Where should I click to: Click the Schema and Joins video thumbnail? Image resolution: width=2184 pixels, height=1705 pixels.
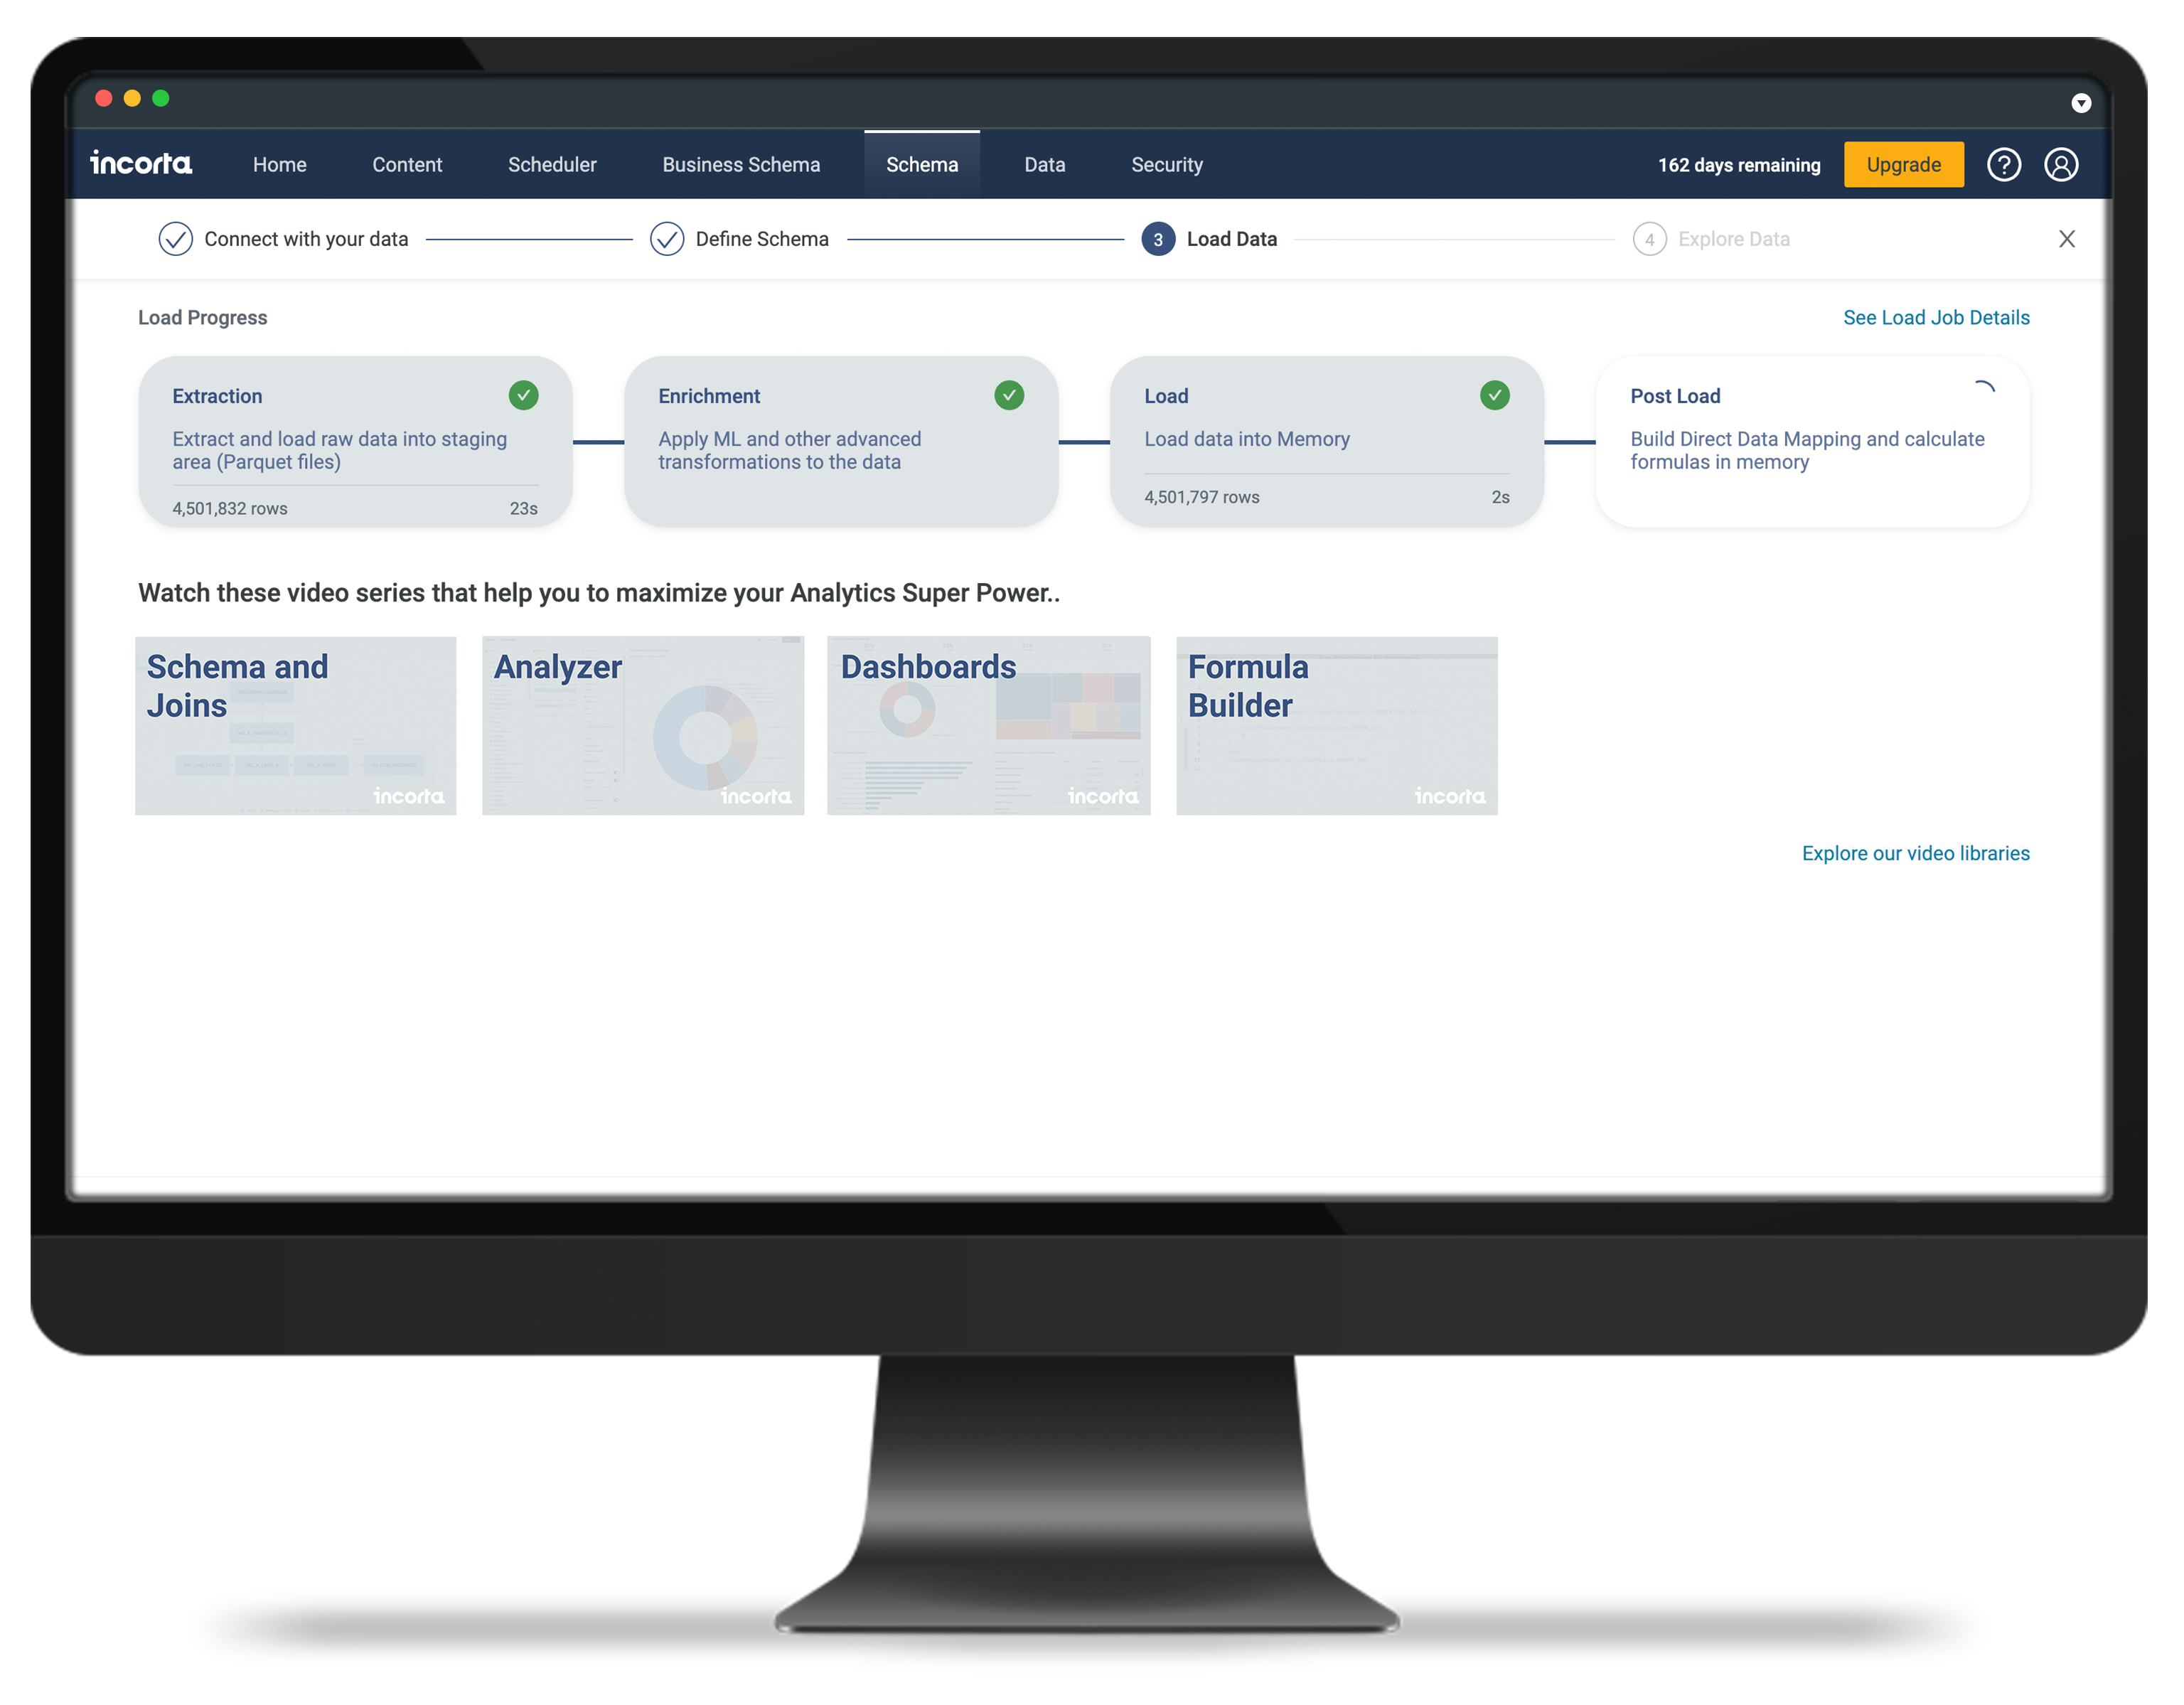tap(298, 723)
